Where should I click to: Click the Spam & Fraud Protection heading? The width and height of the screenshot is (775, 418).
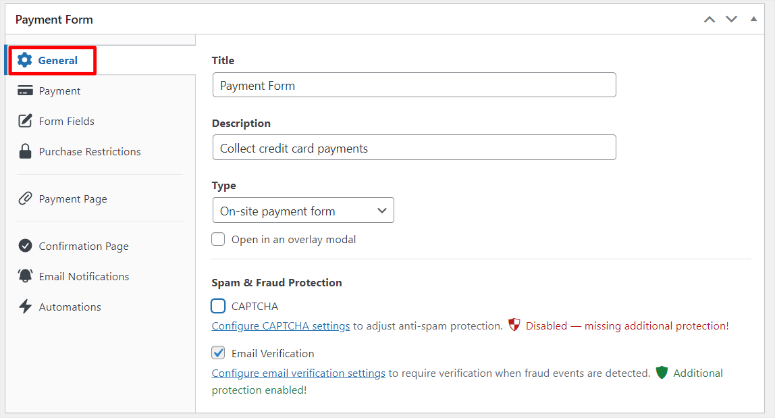pyautogui.click(x=277, y=283)
